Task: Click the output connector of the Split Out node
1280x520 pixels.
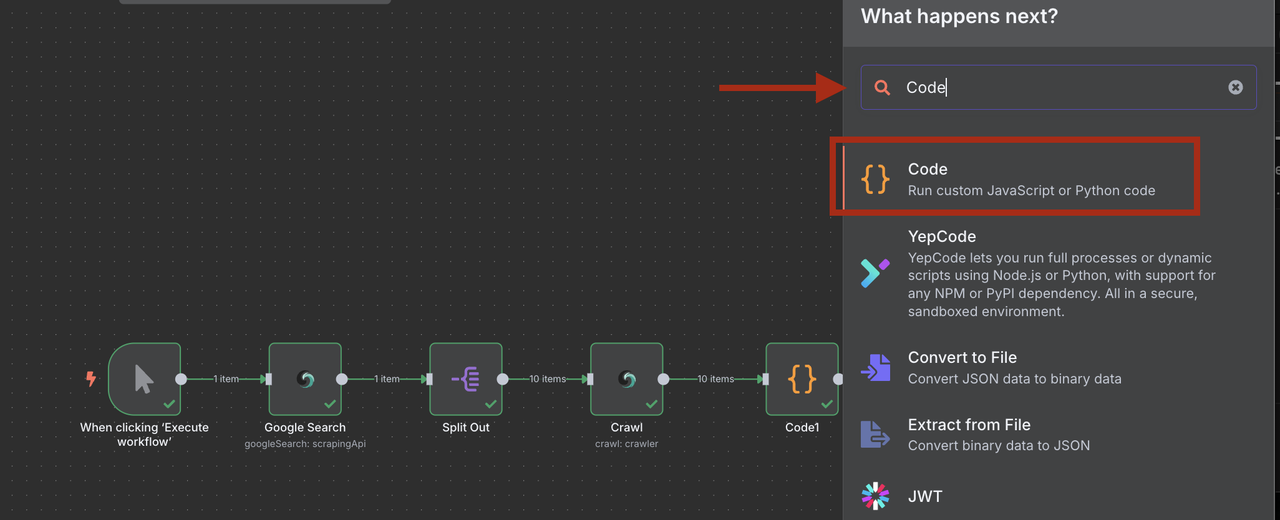Action: coord(503,379)
